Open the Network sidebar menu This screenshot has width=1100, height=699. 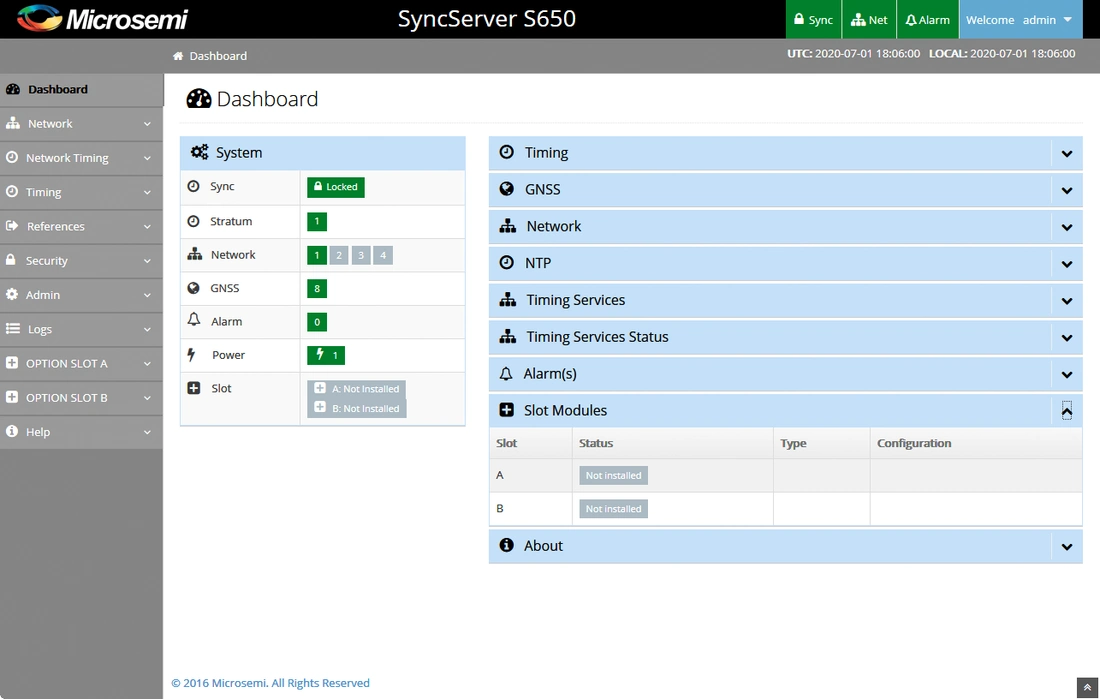[81, 124]
